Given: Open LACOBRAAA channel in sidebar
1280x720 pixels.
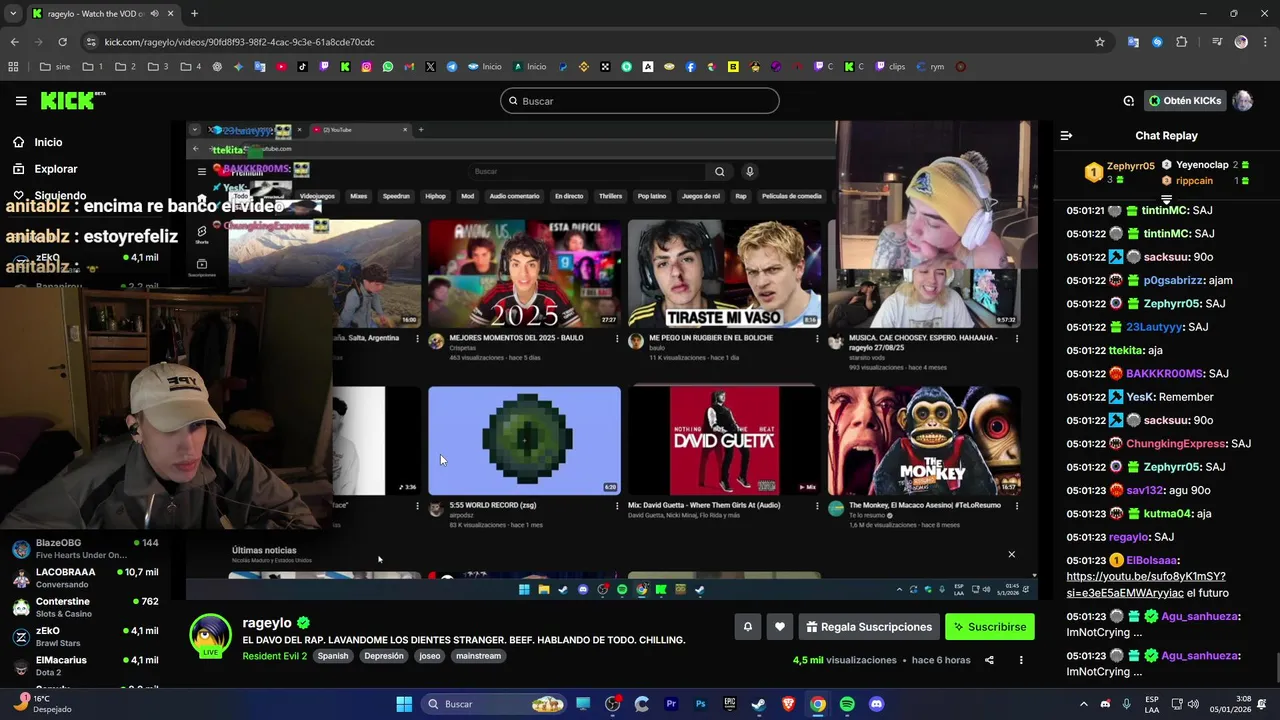Looking at the screenshot, I should click(x=85, y=578).
